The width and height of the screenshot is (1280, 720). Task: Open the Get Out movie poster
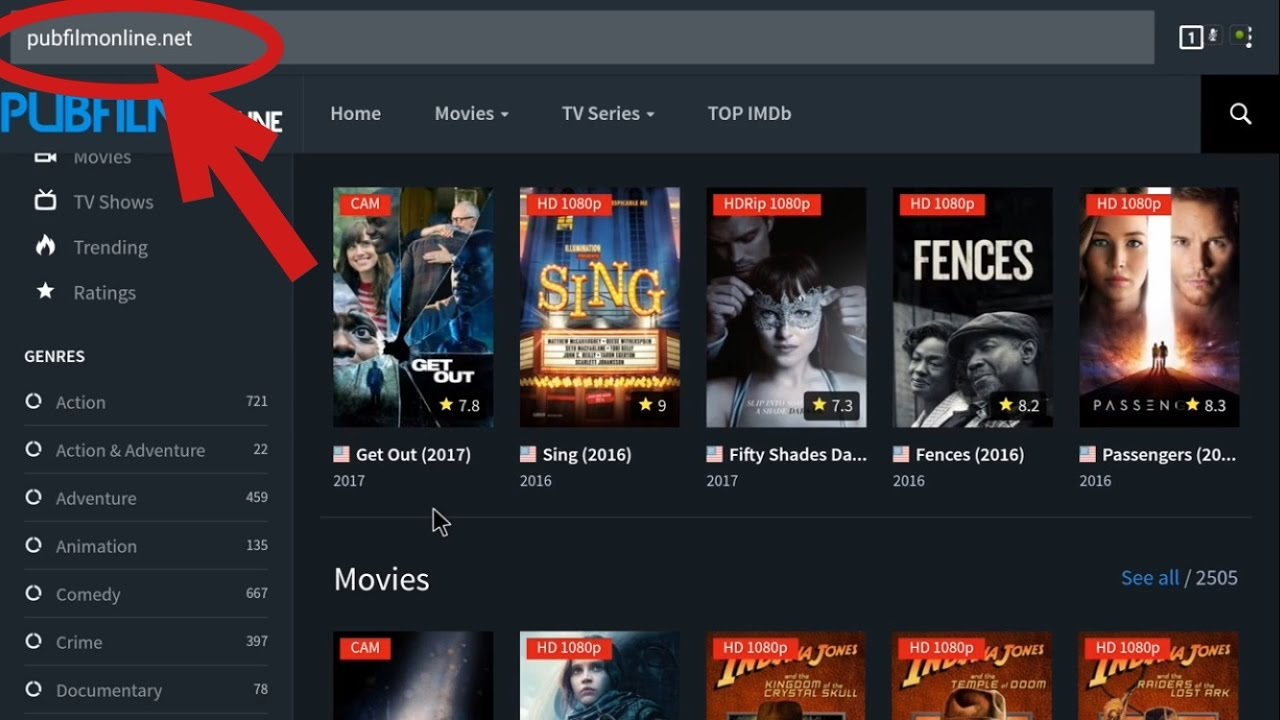pyautogui.click(x=413, y=307)
